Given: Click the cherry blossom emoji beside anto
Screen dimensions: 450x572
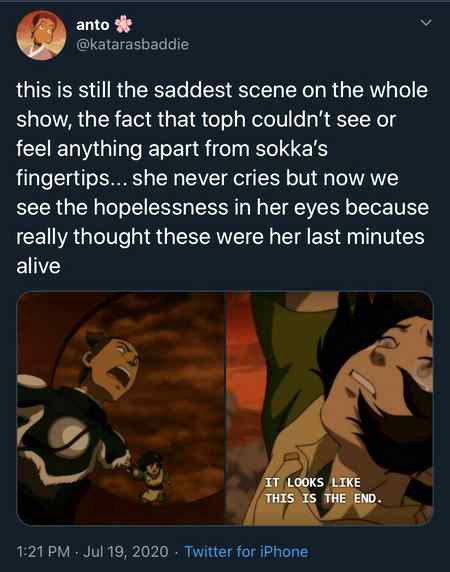Looking at the screenshot, I should coord(123,24).
